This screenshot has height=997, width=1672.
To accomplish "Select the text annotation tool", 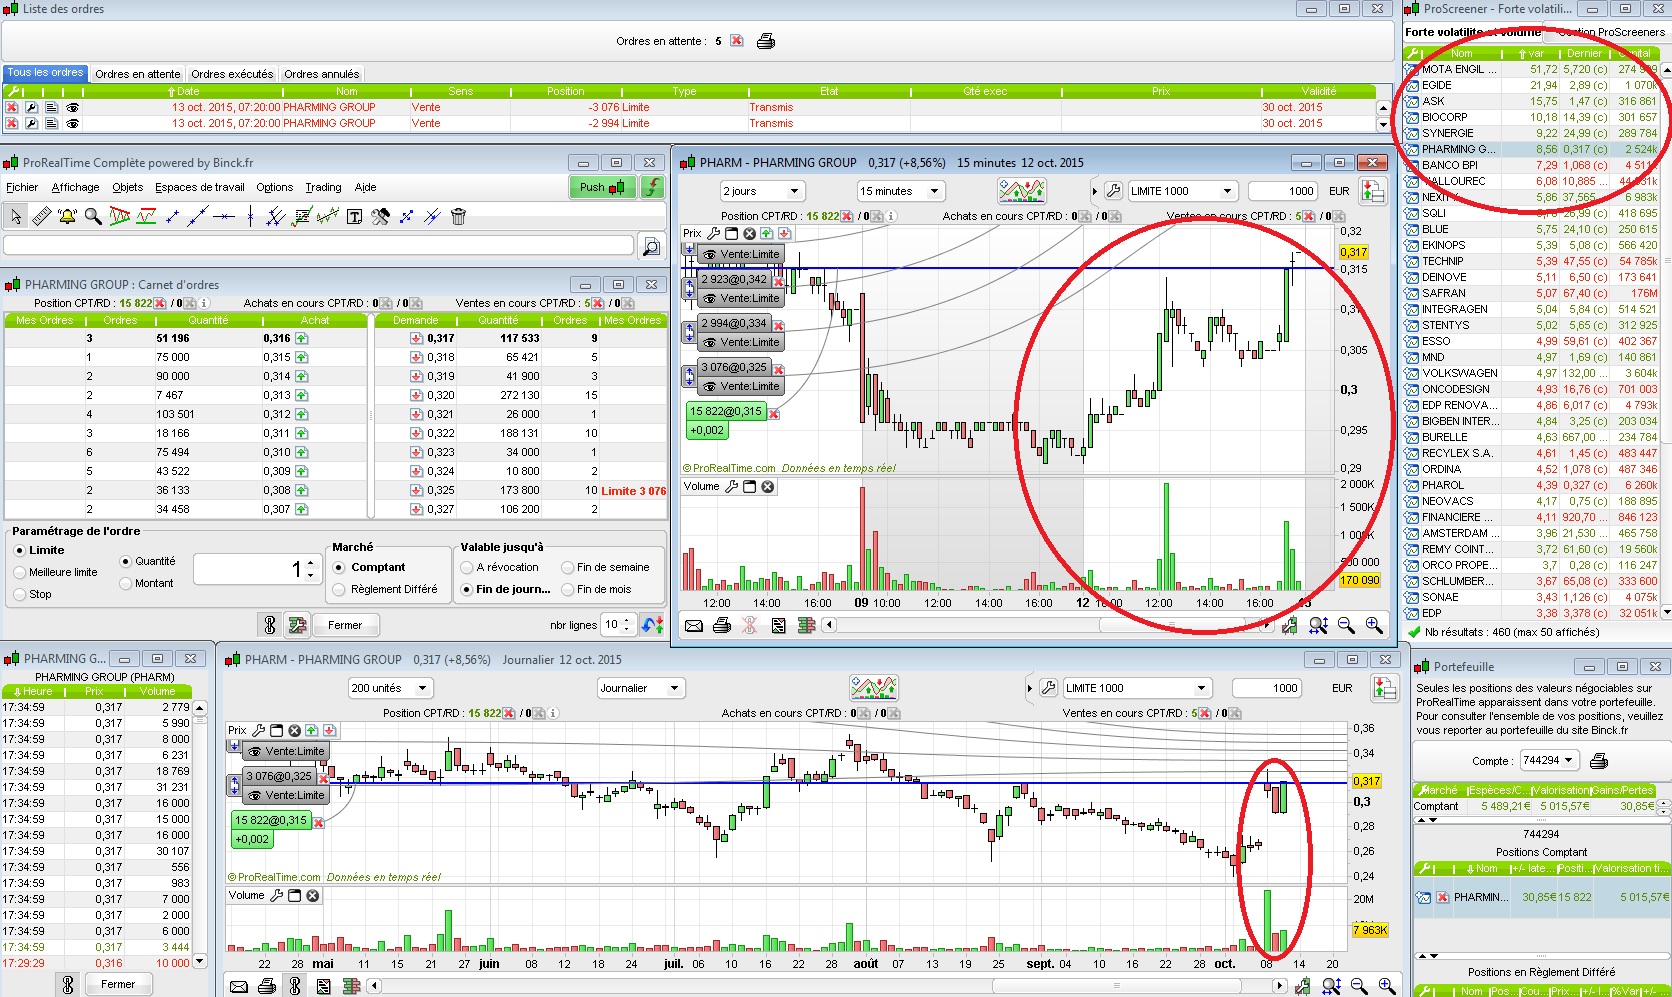I will coord(354,216).
